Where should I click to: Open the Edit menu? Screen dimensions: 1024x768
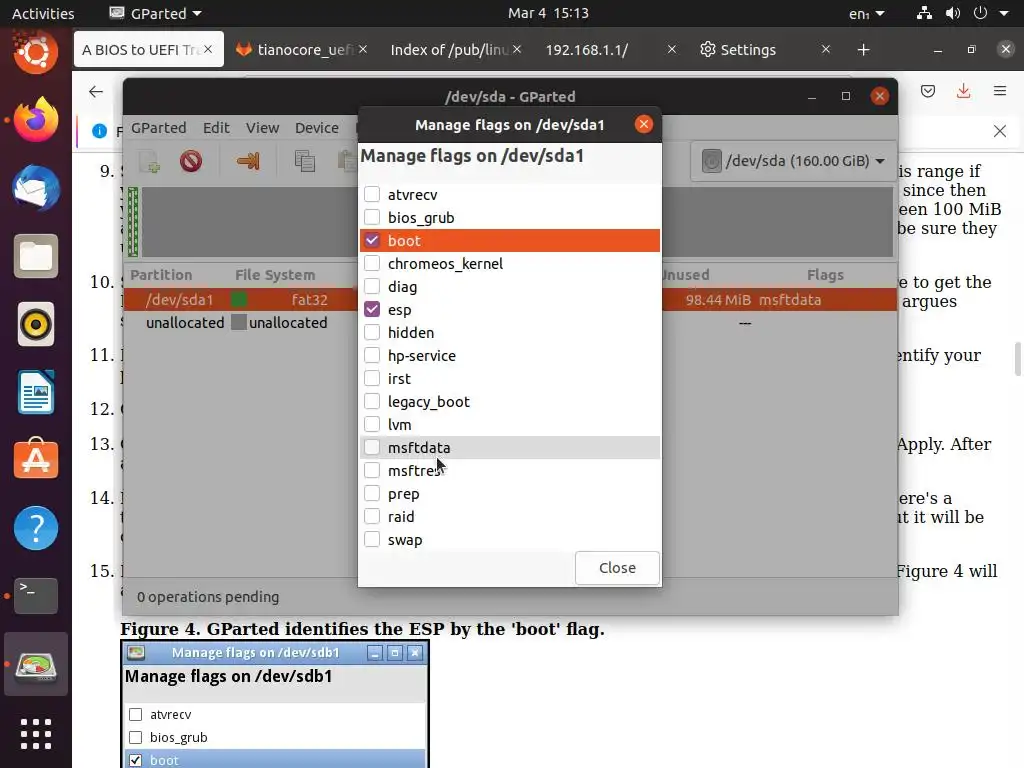tap(216, 128)
